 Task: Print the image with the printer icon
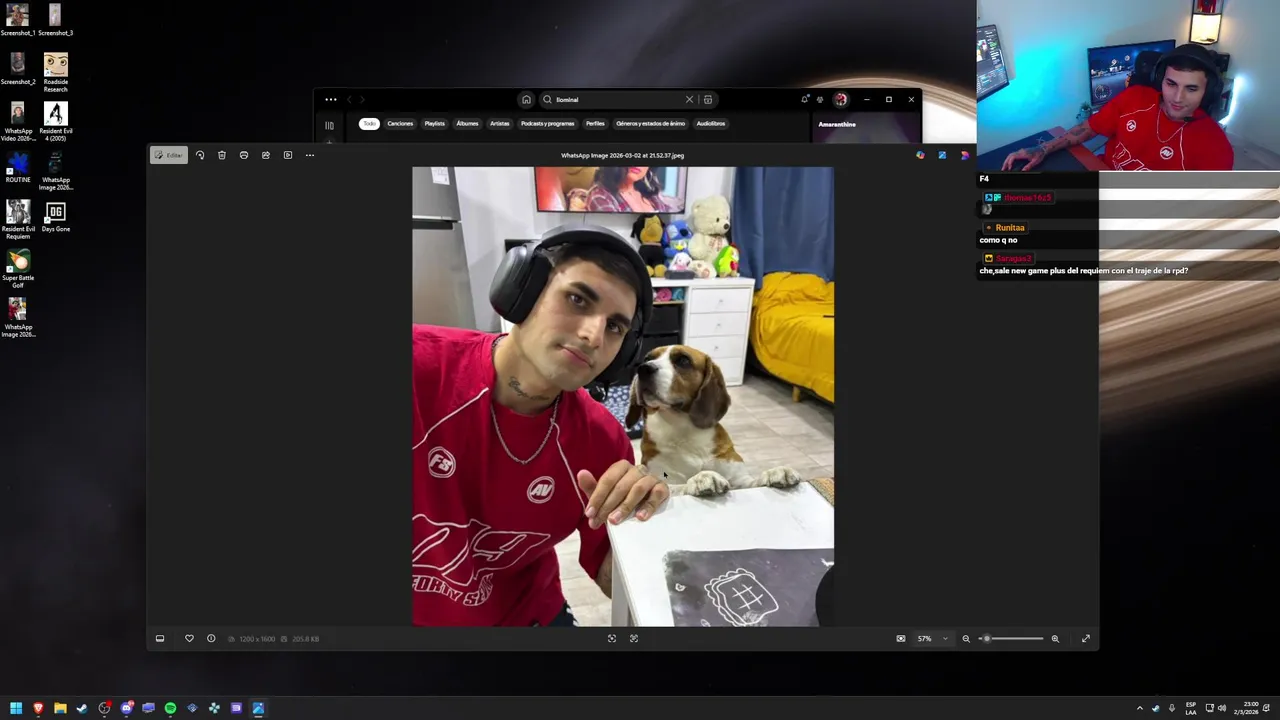244,155
